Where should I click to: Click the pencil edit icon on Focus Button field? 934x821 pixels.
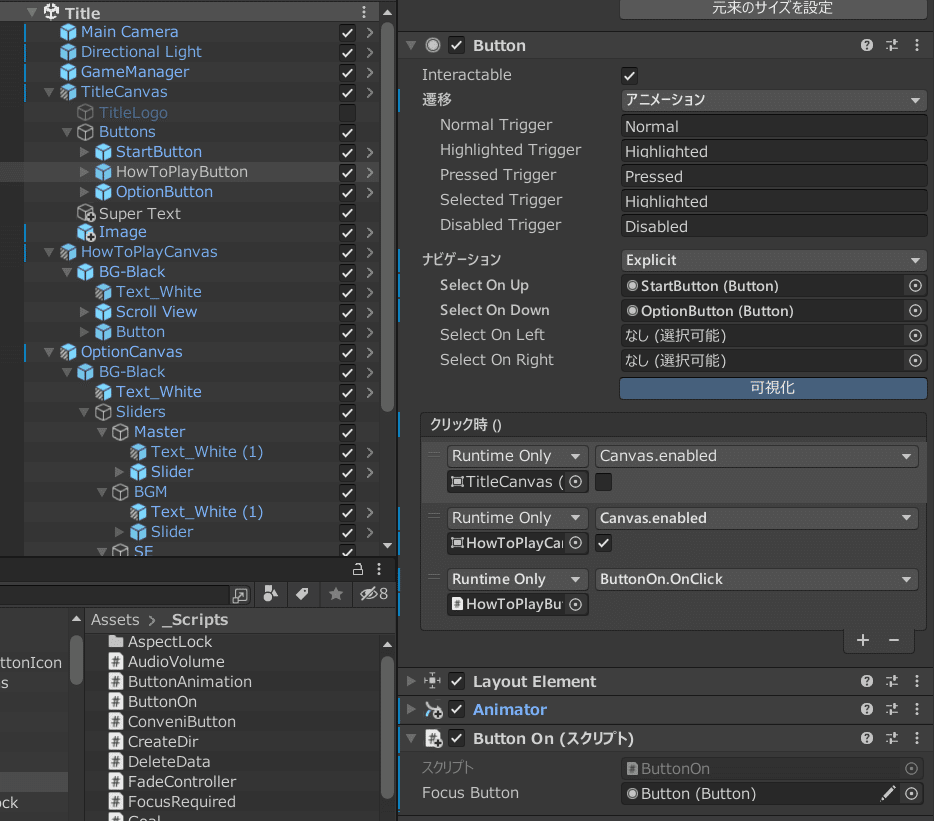(x=888, y=793)
